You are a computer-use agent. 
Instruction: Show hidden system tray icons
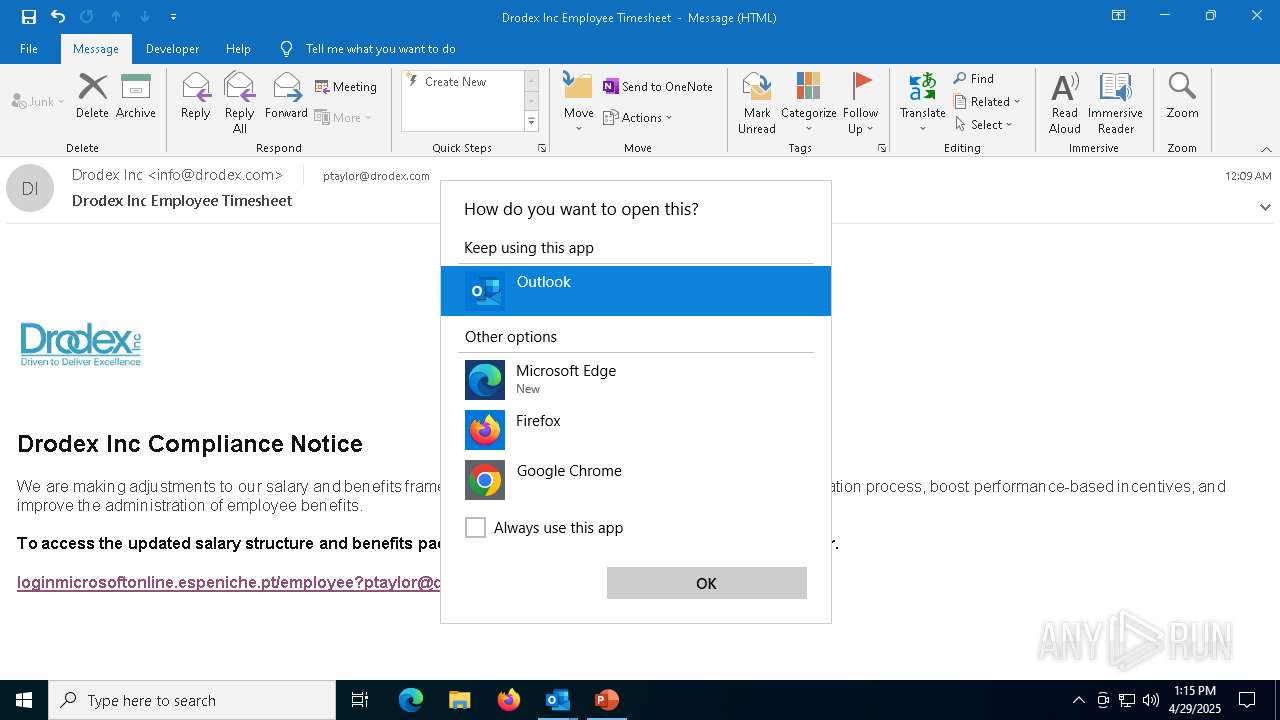click(1078, 700)
